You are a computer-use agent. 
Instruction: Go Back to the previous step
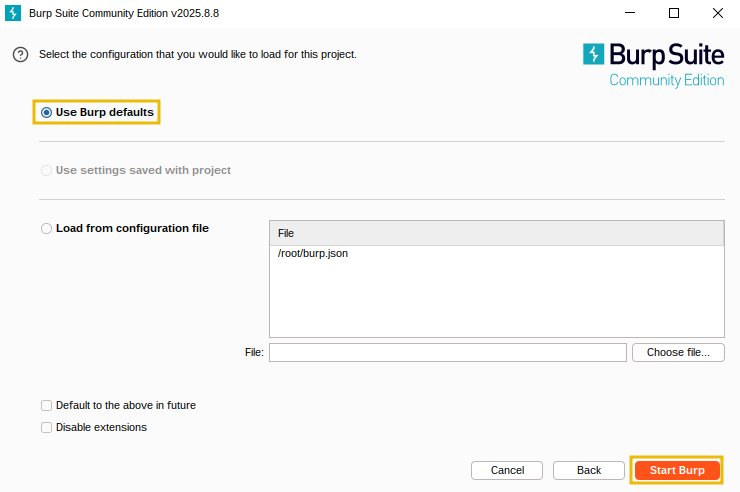tap(589, 470)
